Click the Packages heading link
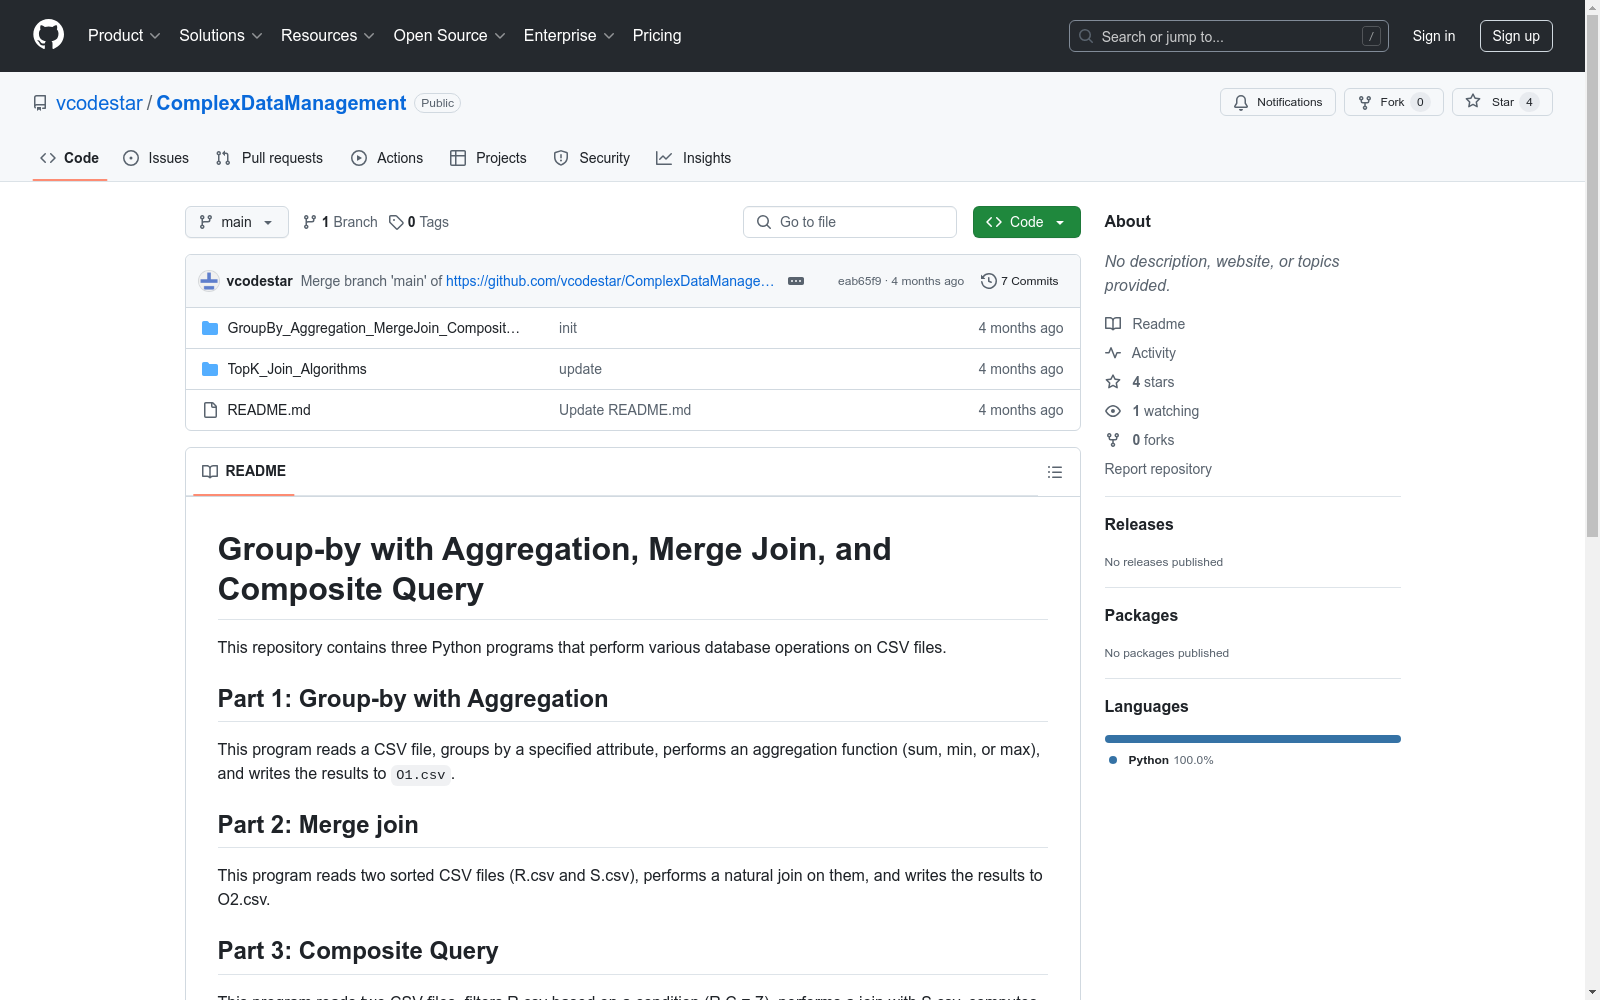This screenshot has width=1600, height=1000. tap(1140, 615)
